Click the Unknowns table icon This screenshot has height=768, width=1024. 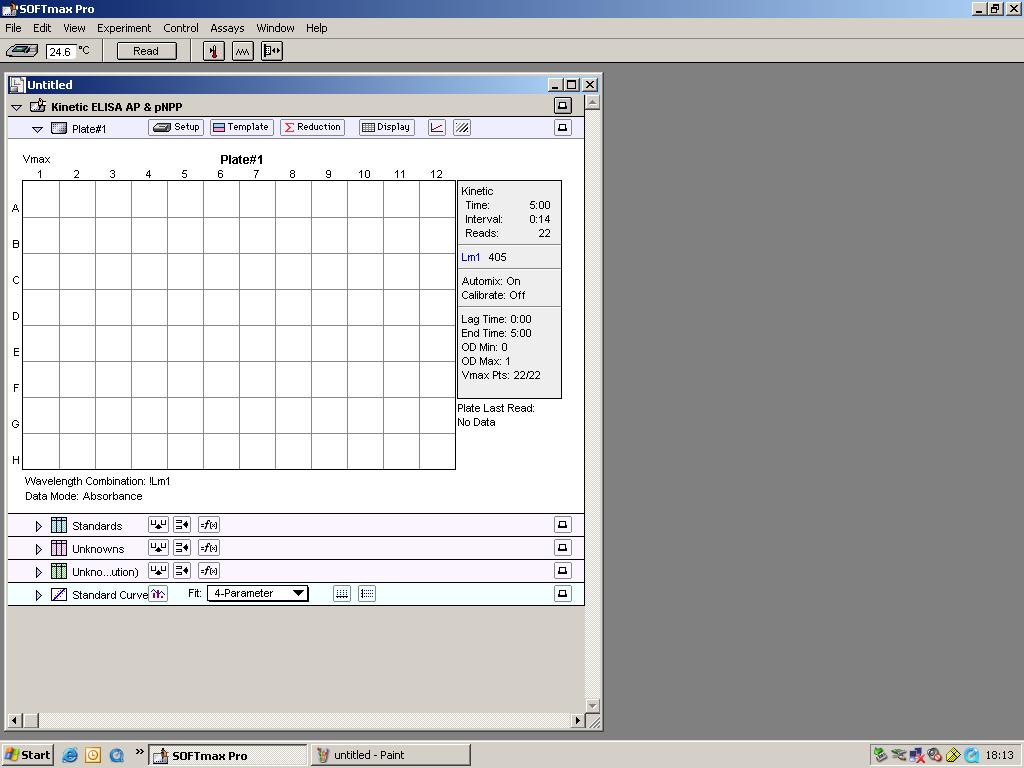(59, 548)
